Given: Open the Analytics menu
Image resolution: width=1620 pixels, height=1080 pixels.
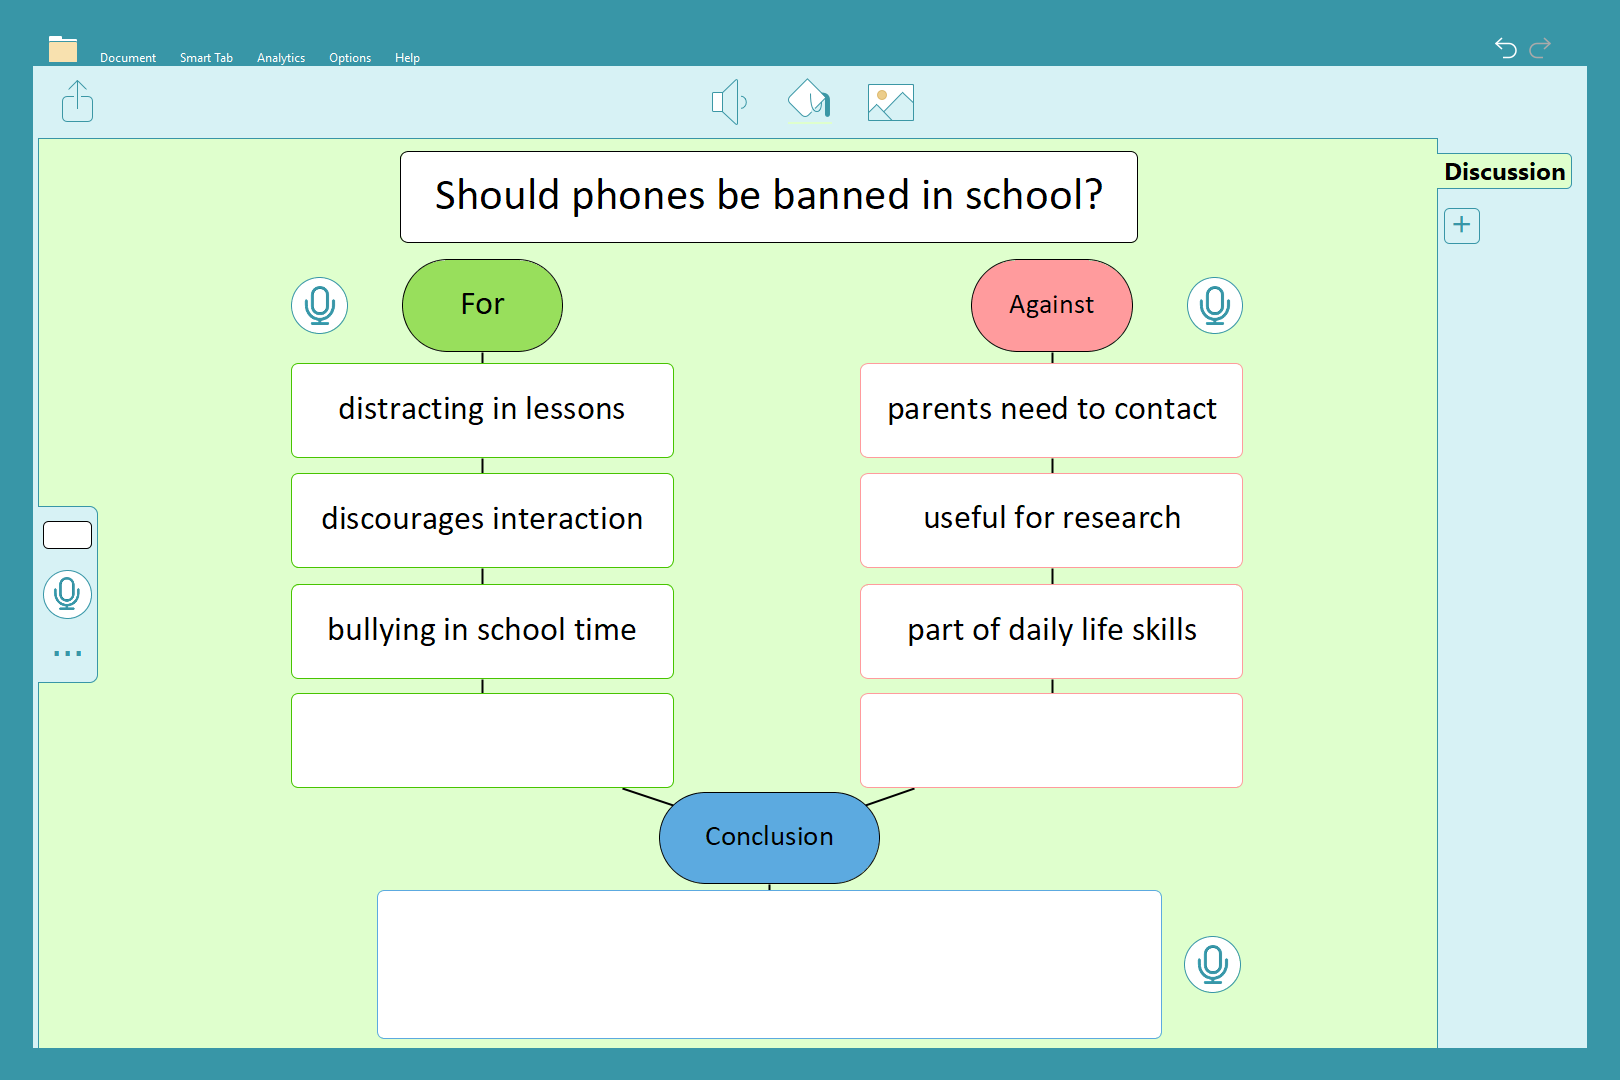Looking at the screenshot, I should point(281,58).
